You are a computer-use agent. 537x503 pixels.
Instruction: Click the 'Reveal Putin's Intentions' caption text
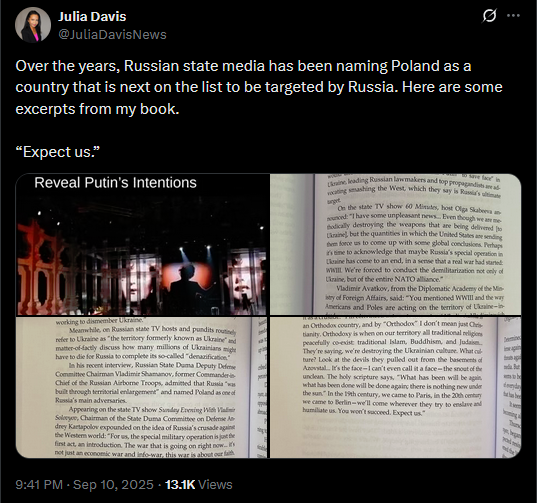[x=115, y=183]
